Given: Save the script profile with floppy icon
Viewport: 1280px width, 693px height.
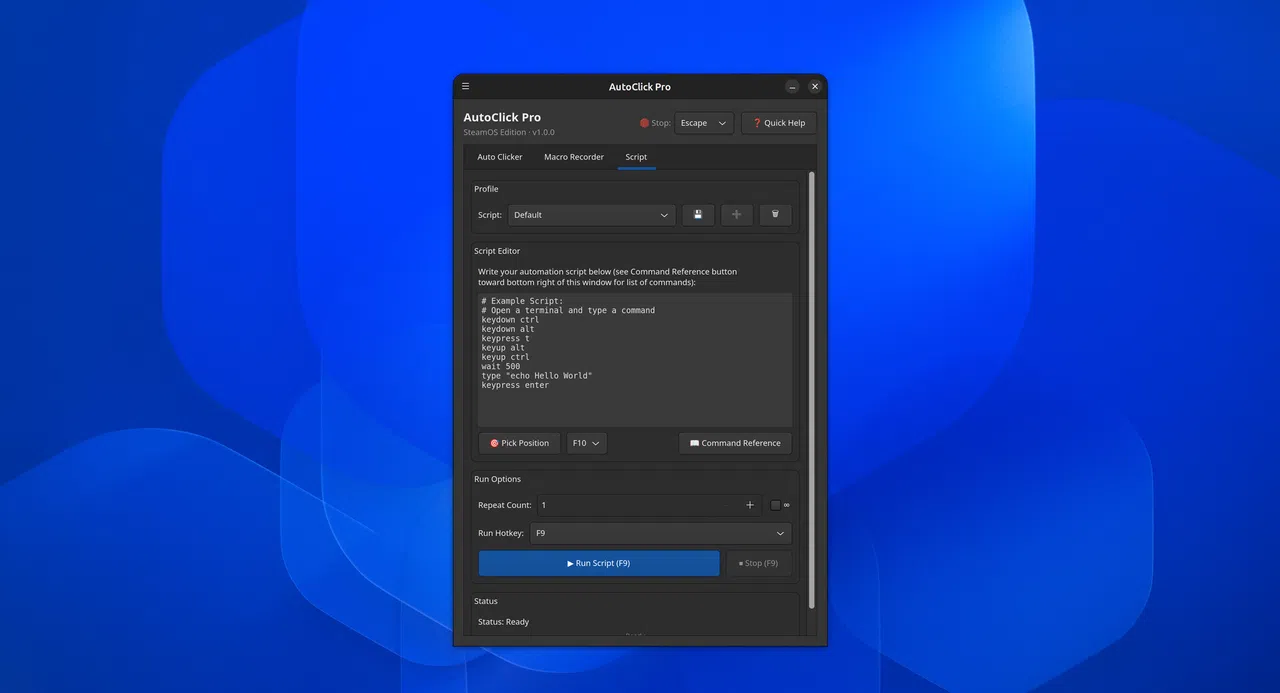Looking at the screenshot, I should point(698,215).
